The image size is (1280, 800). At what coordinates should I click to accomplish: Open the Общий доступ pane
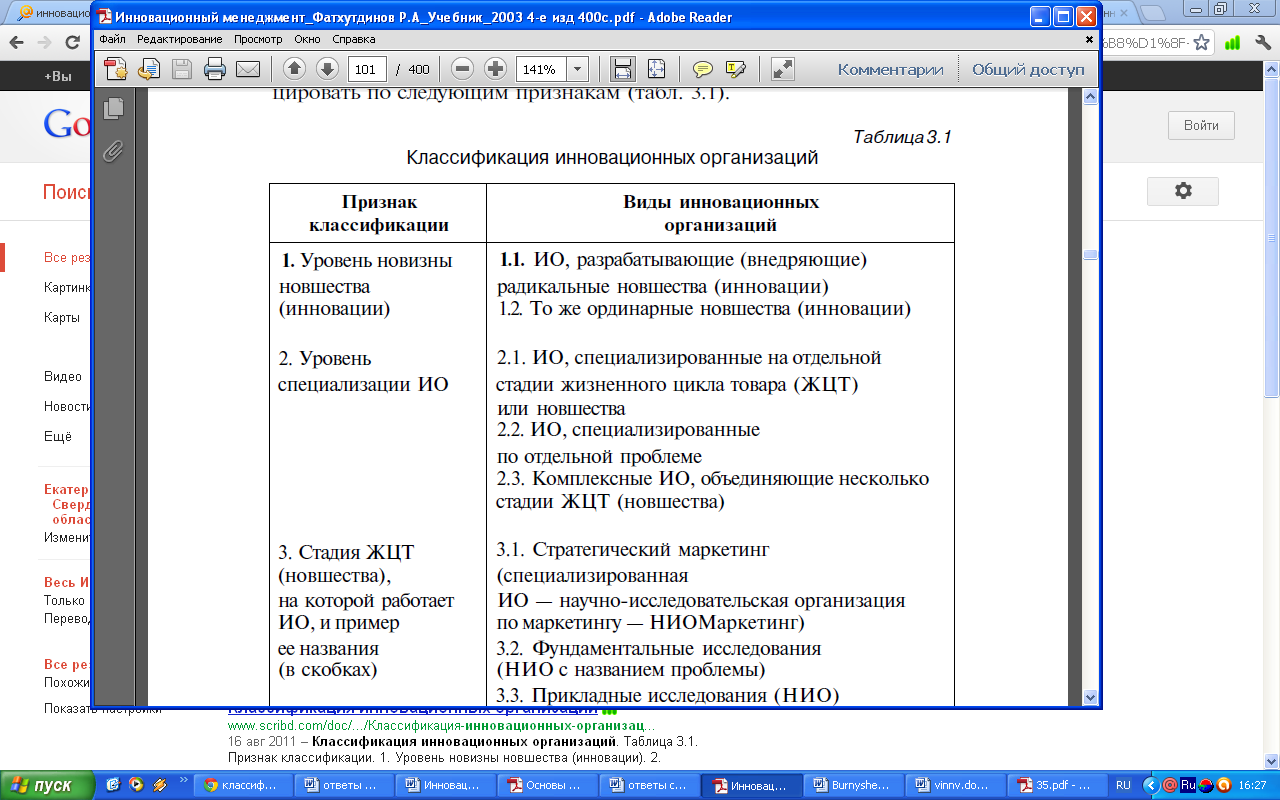(1028, 69)
